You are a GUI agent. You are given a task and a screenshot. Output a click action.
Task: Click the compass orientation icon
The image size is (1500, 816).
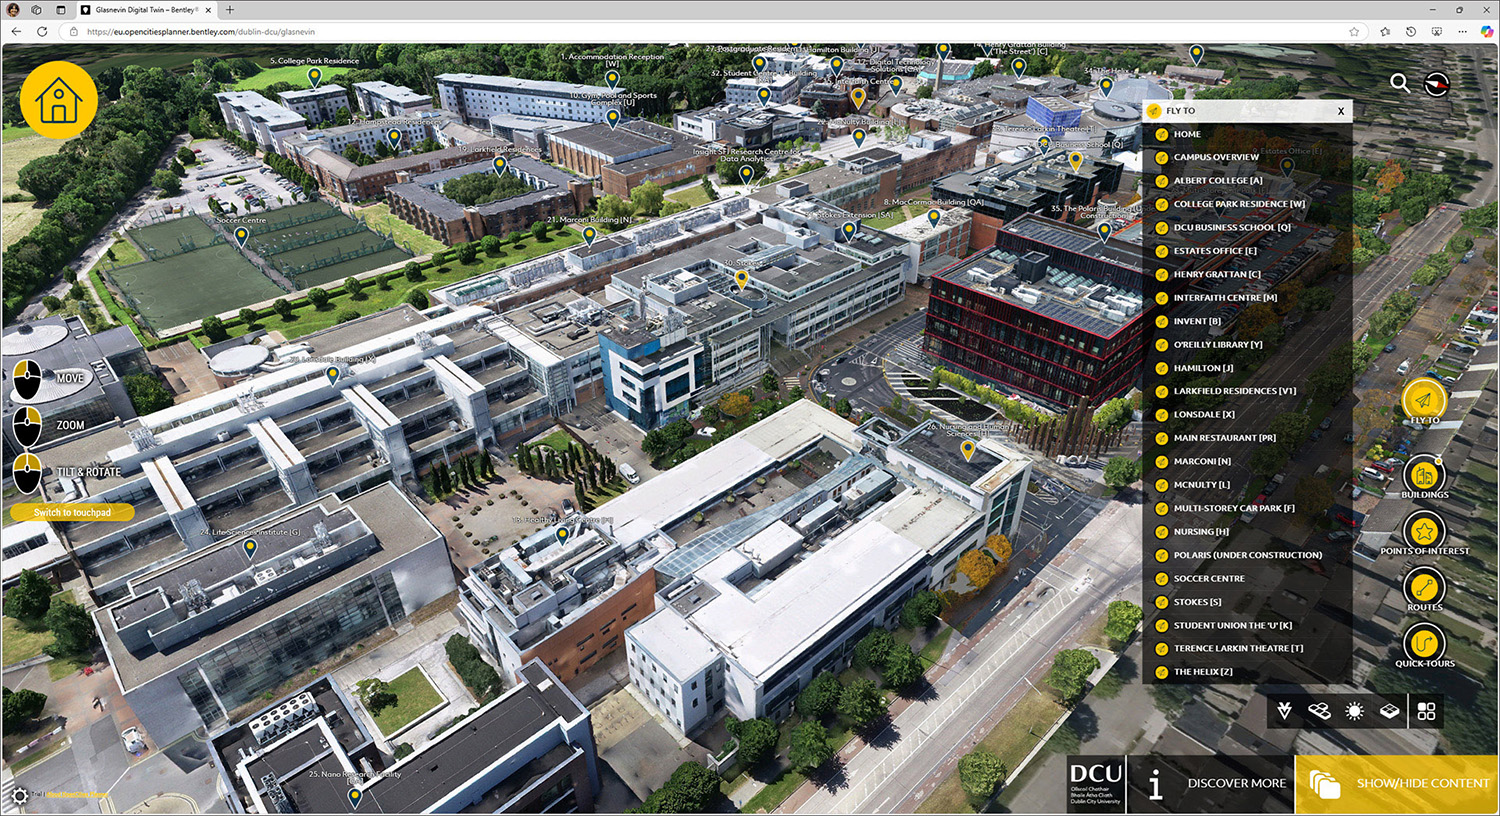1437,84
